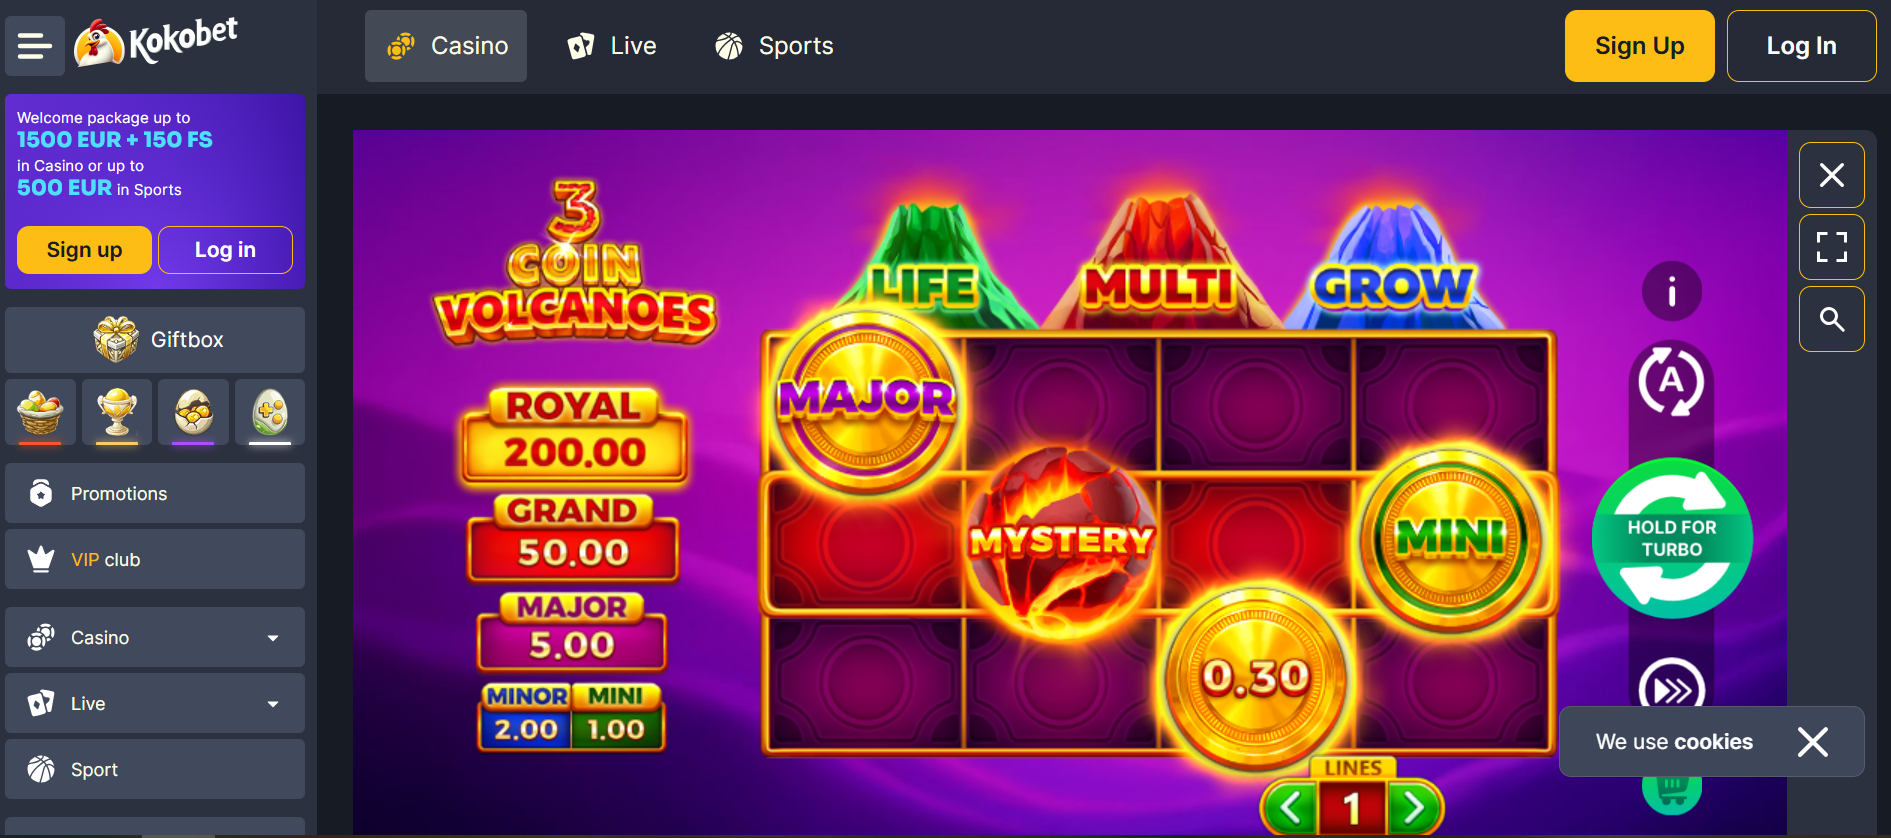Viewport: 1891px width, 838px height.
Task: Select the egg basket bonus icon
Action: point(40,412)
